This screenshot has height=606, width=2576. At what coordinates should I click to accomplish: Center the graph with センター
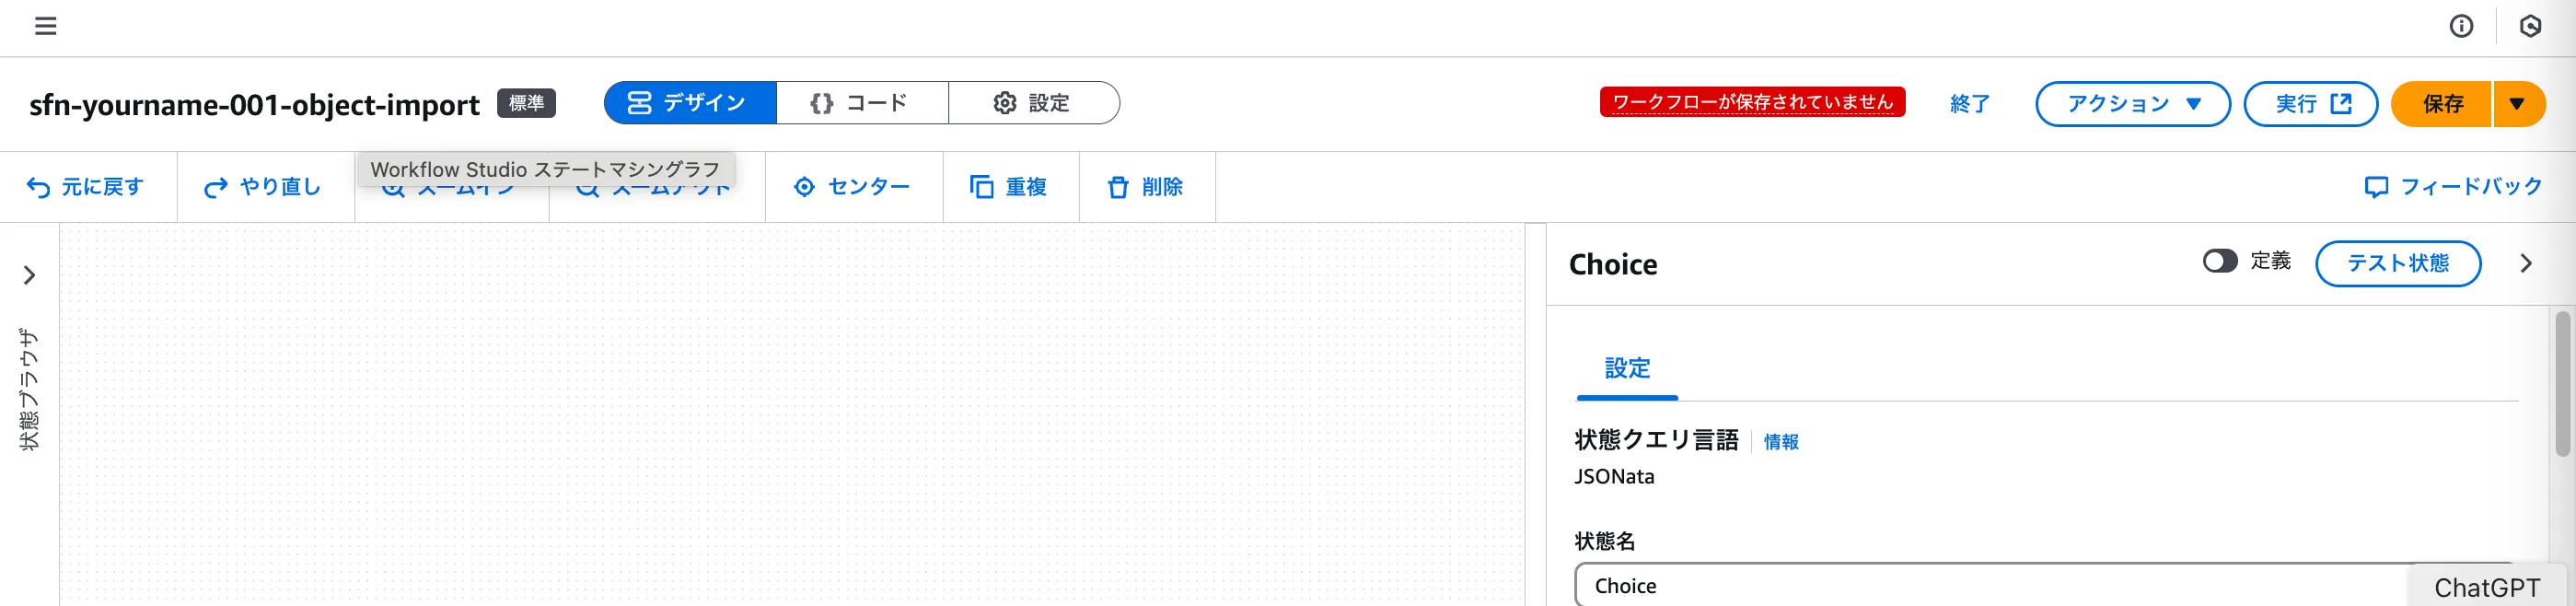coord(852,187)
